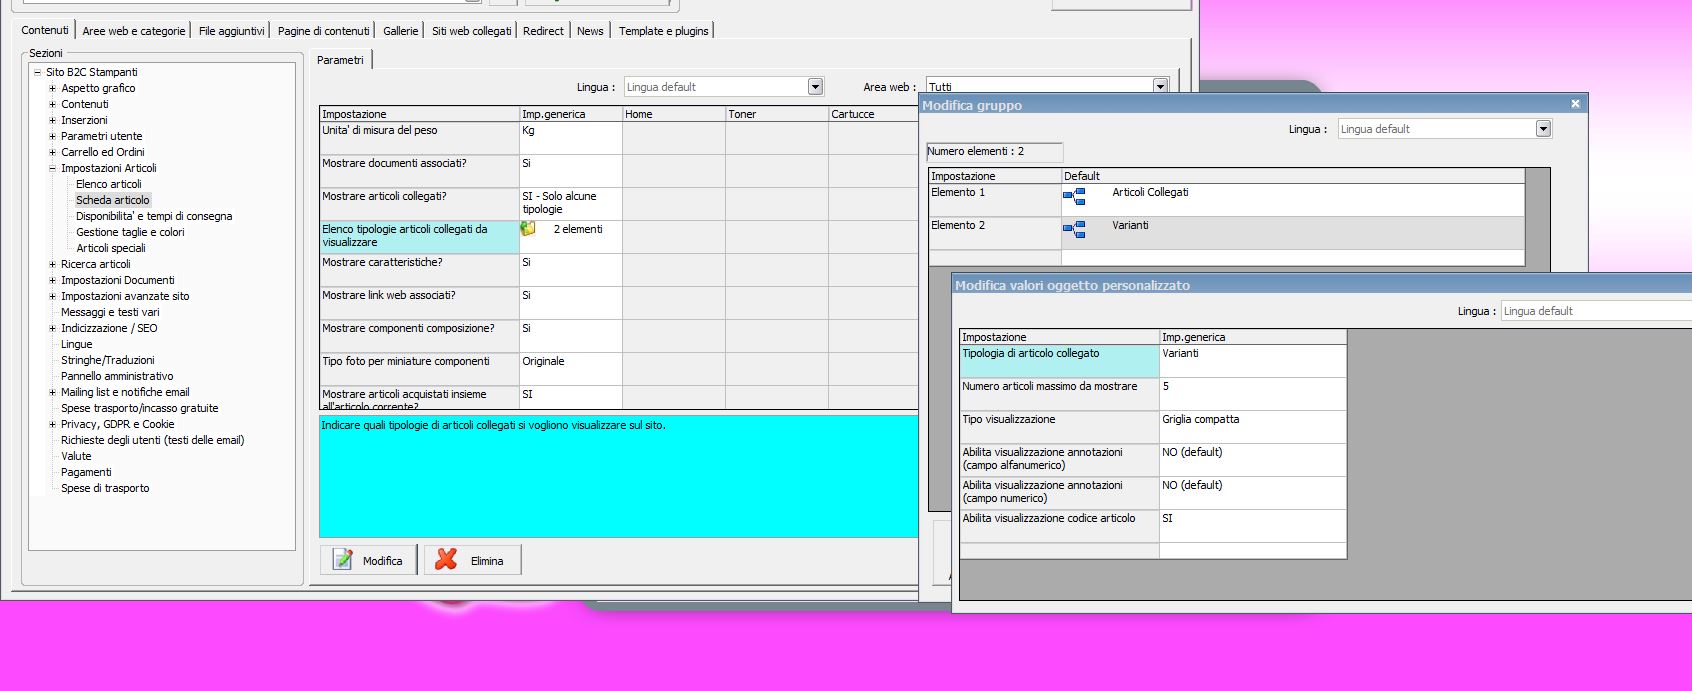Expand the Indicizzazione / SEO node
Image resolution: width=1692 pixels, height=691 pixels.
coord(53,328)
